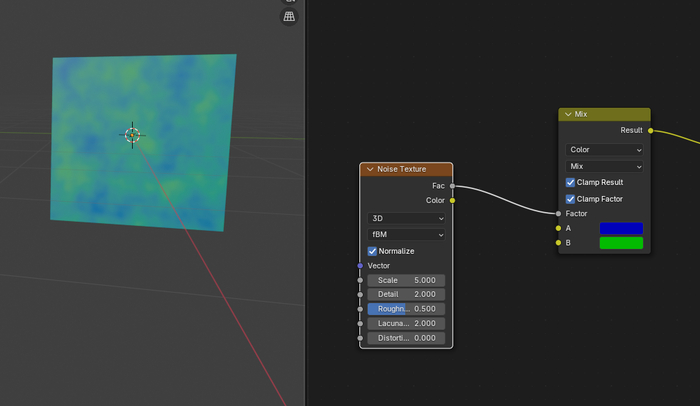Click the Scale value field
This screenshot has width=700, height=406.
click(406, 280)
